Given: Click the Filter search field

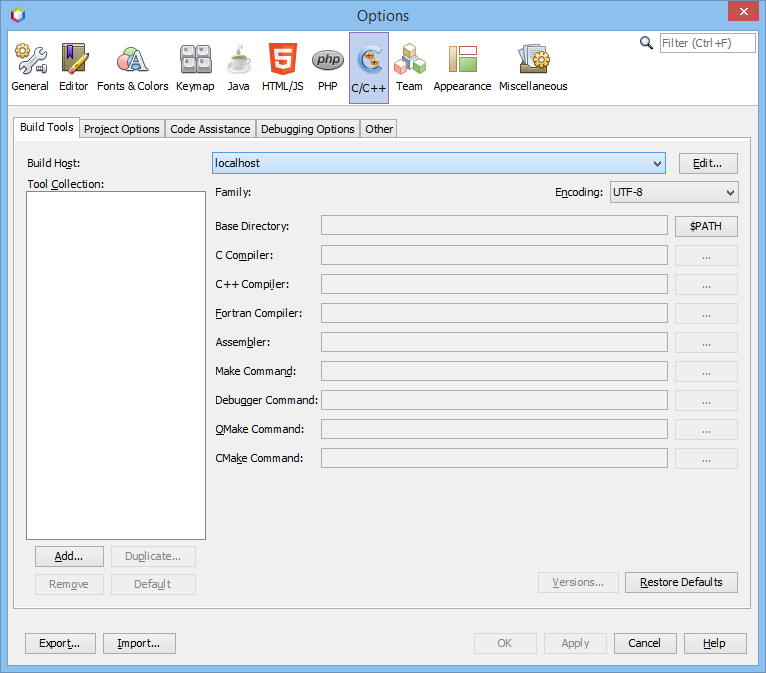Looking at the screenshot, I should (707, 43).
